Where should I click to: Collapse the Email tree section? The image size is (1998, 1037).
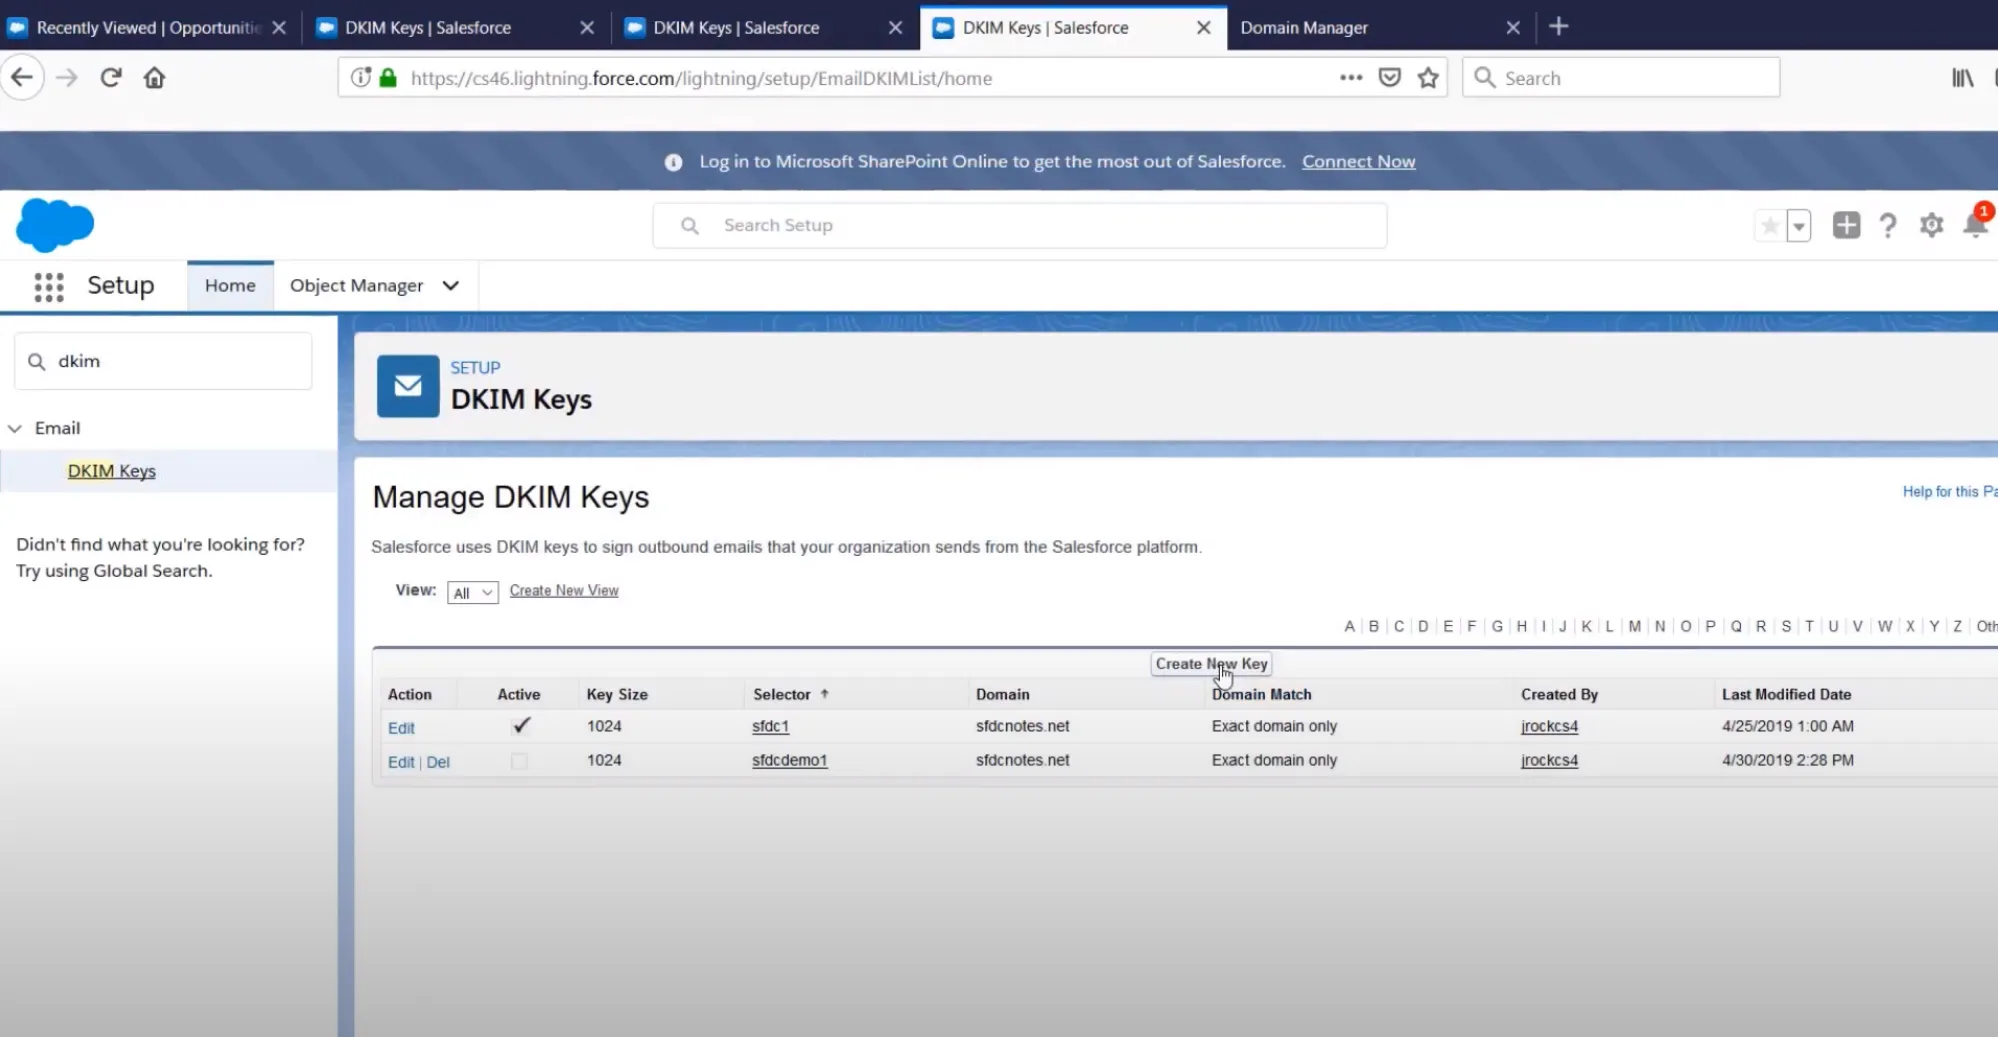15,429
